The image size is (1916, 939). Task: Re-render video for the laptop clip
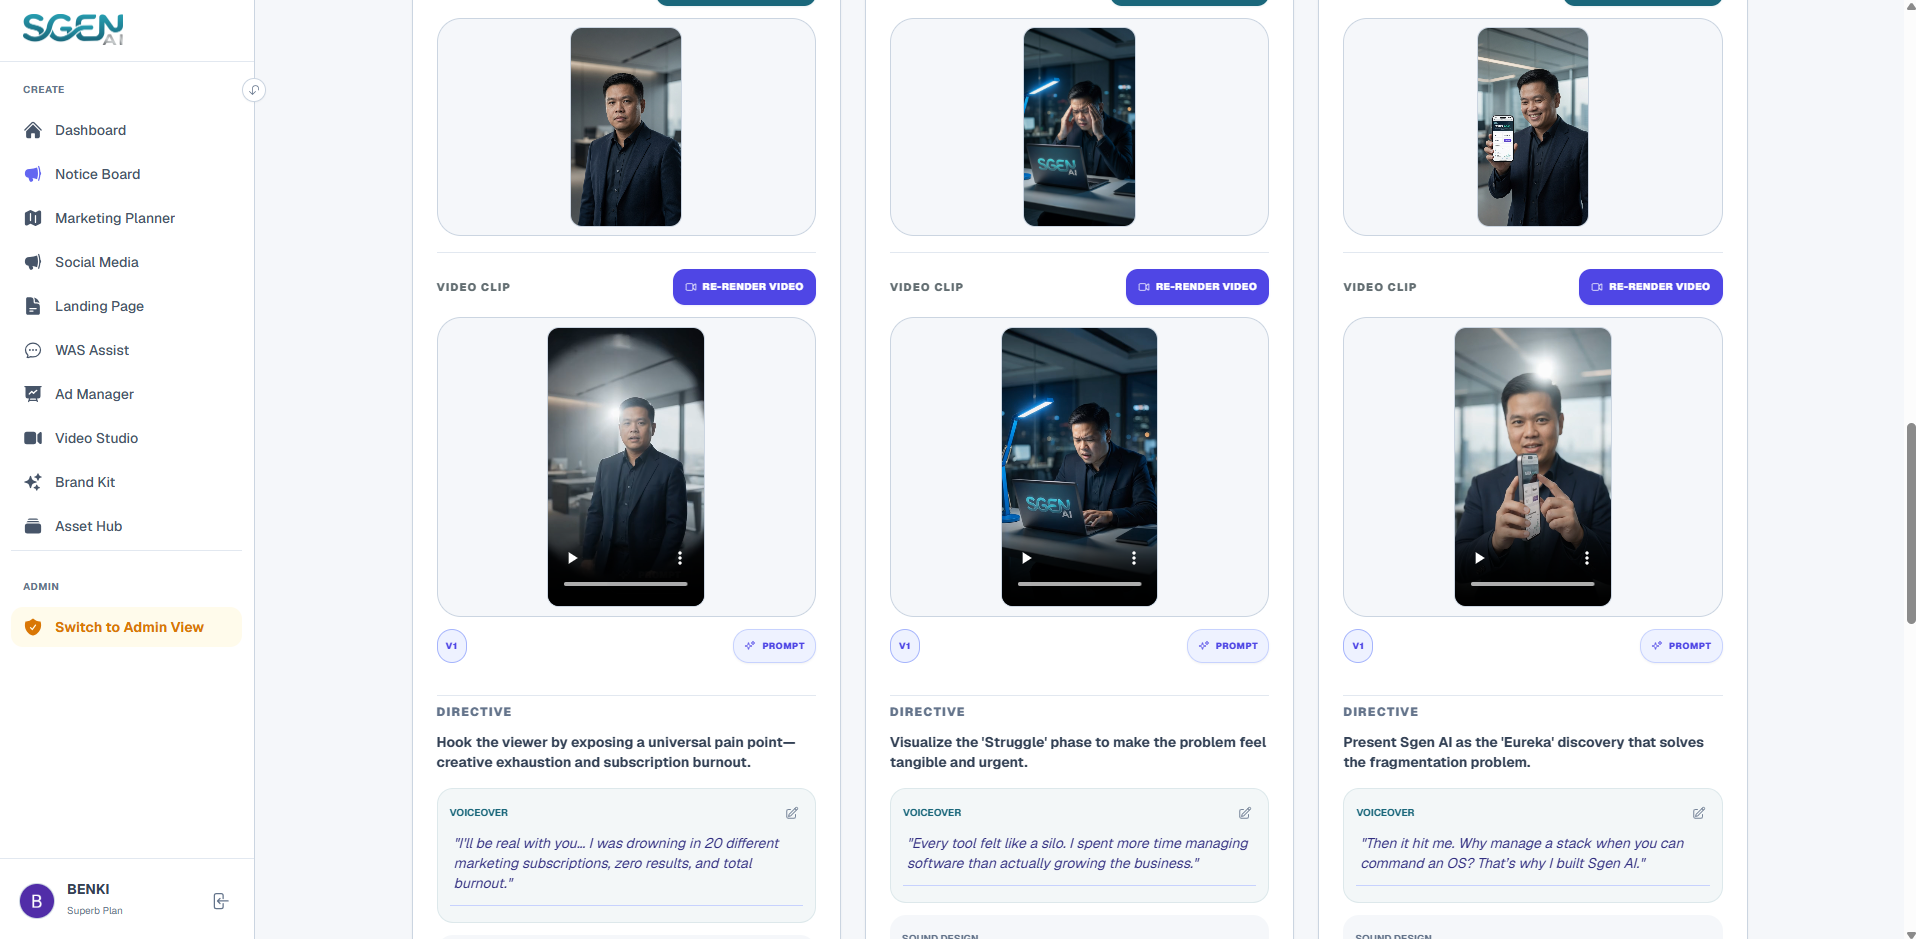click(x=1197, y=287)
